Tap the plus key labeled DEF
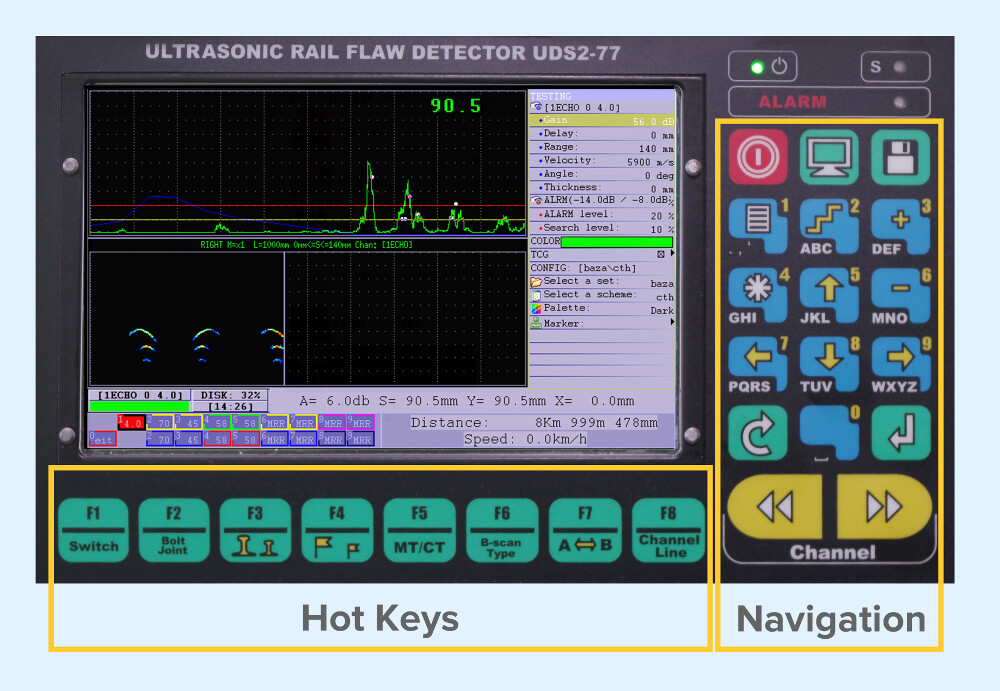The height and width of the screenshot is (691, 1000). (x=900, y=226)
